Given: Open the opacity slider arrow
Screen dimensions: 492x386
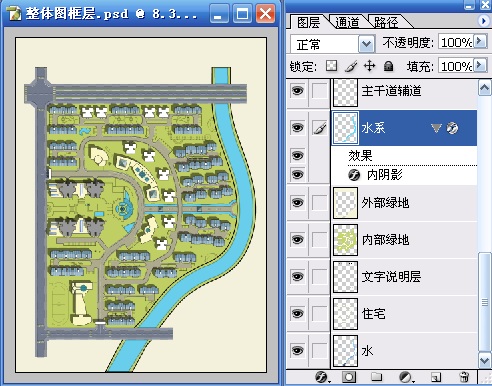Looking at the screenshot, I should pyautogui.click(x=480, y=41).
